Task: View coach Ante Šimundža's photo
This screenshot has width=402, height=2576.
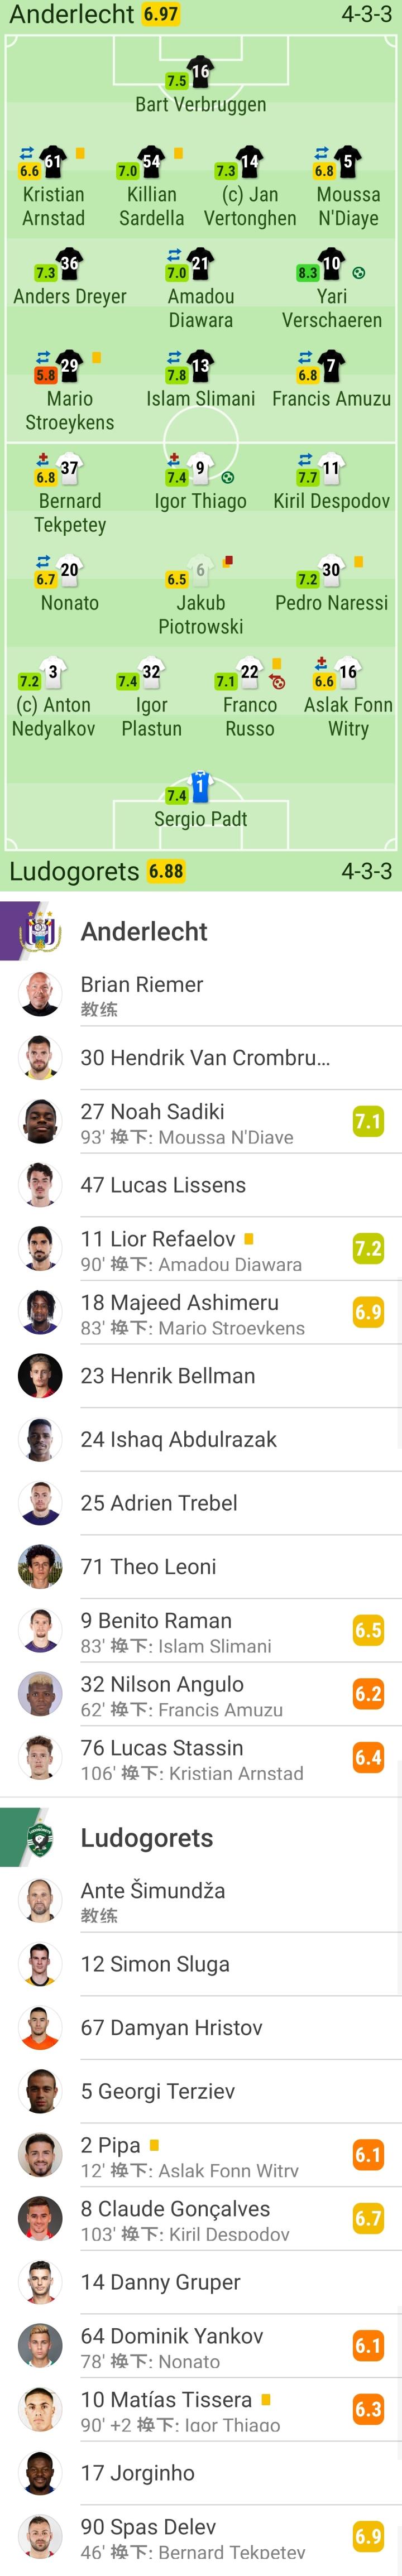Action: [40, 1900]
